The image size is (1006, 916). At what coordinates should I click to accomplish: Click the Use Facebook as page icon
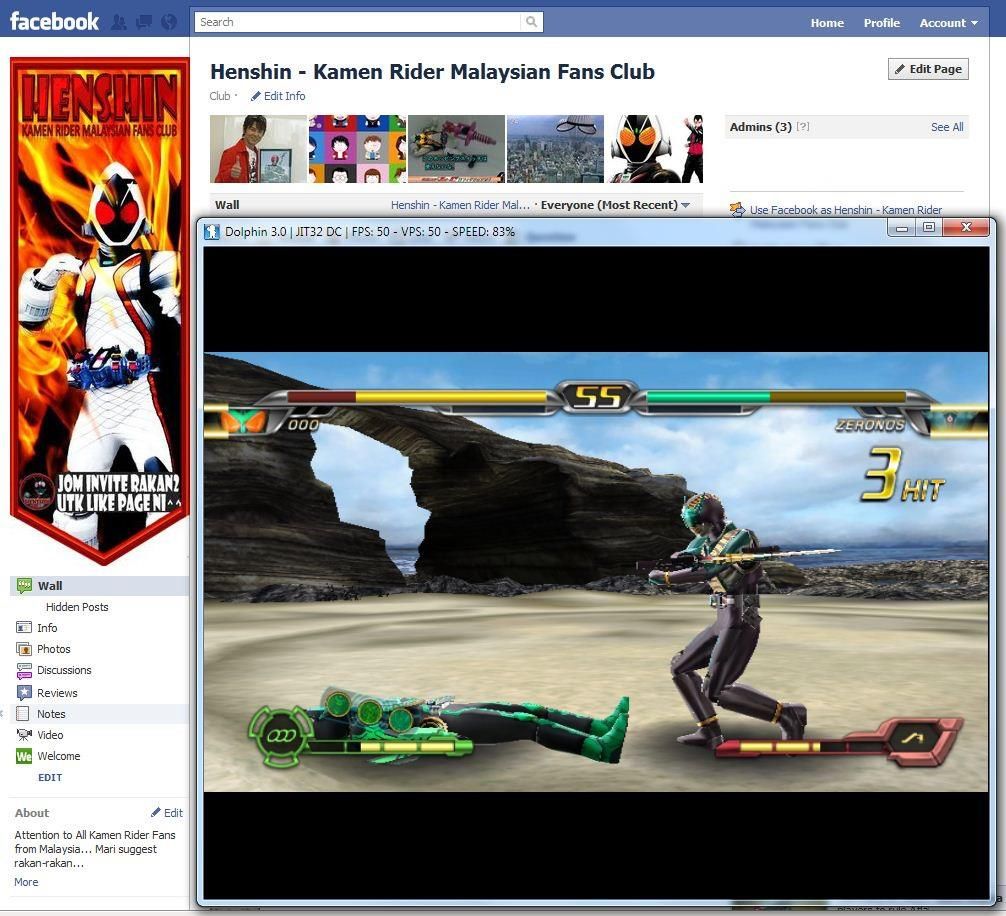pyautogui.click(x=737, y=209)
